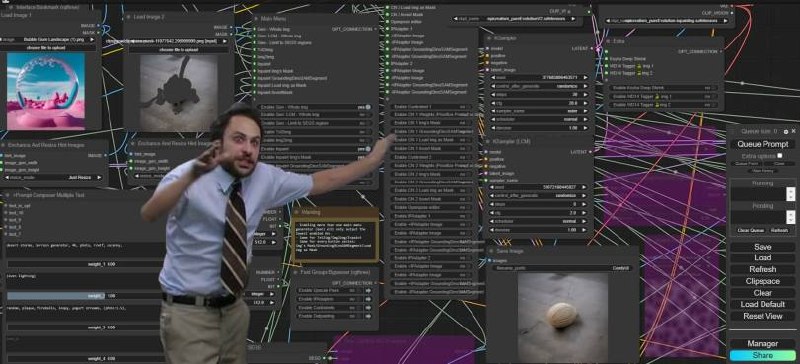This screenshot has width=800, height=364.
Task: Click the bubble landscape preview in Load Image 1
Action: pos(46,91)
